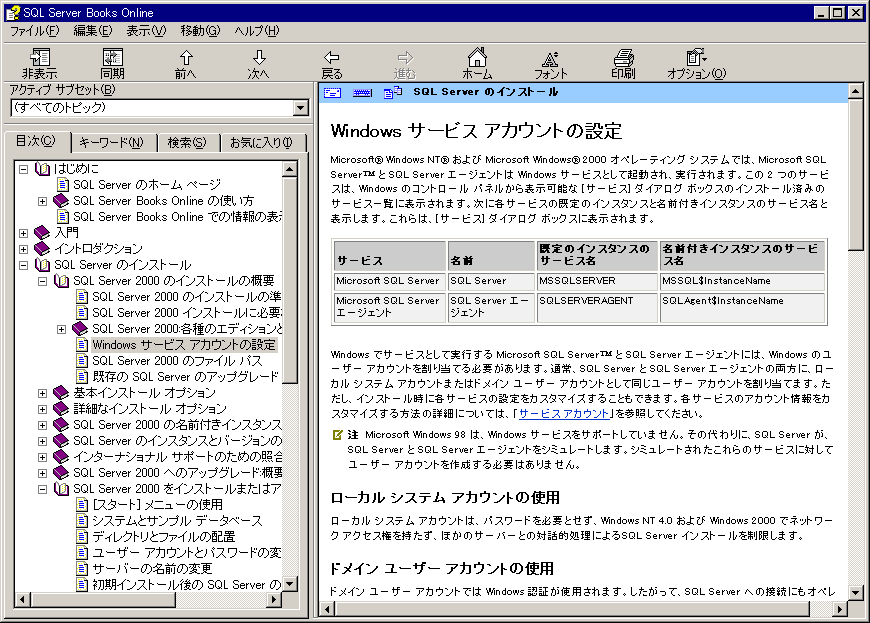The image size is (870, 623).
Task: Collapse SQL Server 2000 のインストールの概要 node
Action: (x=42, y=281)
